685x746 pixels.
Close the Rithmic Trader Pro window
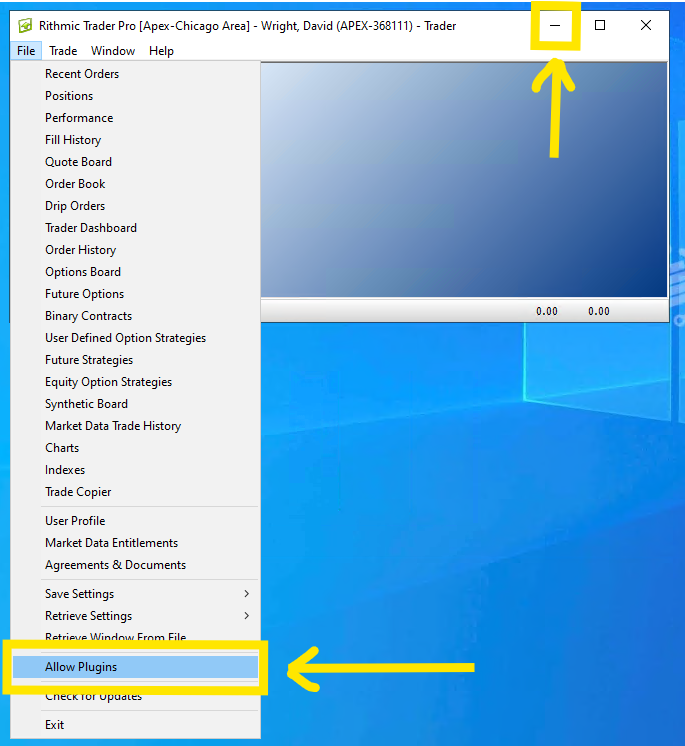[x=646, y=25]
